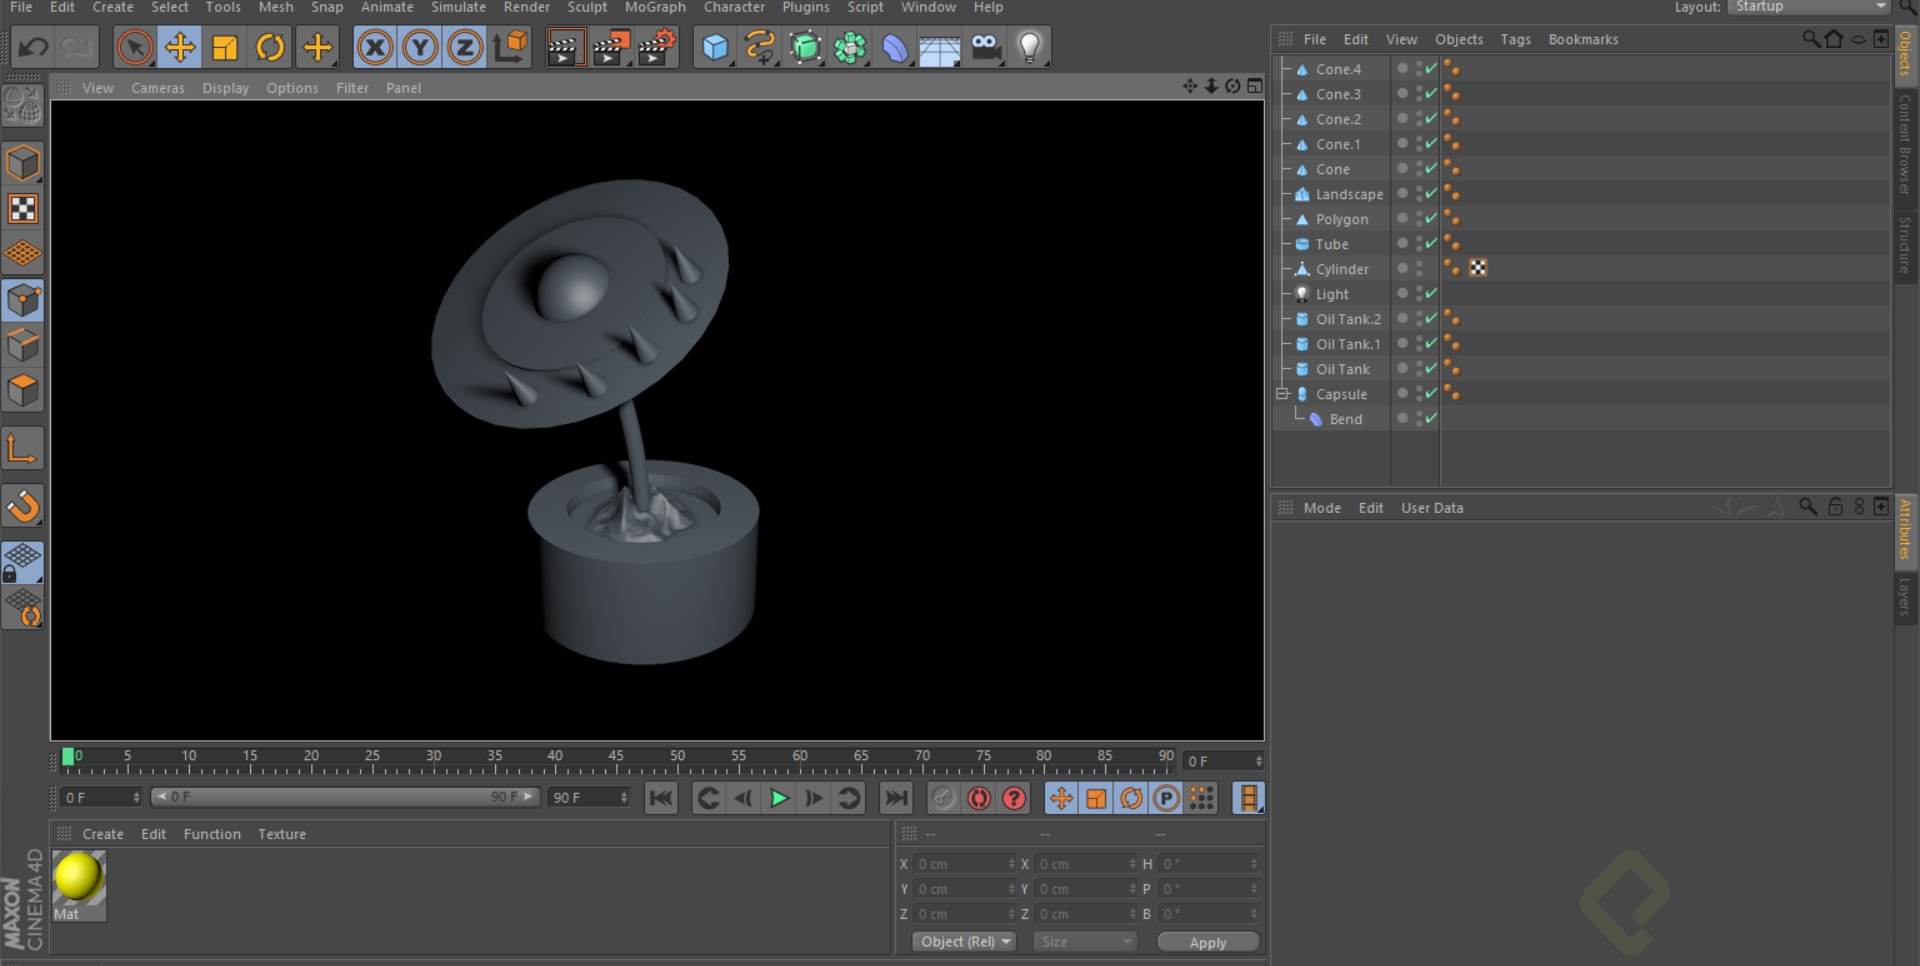Select the Rotate tool
This screenshot has height=966, width=1920.
[270, 47]
